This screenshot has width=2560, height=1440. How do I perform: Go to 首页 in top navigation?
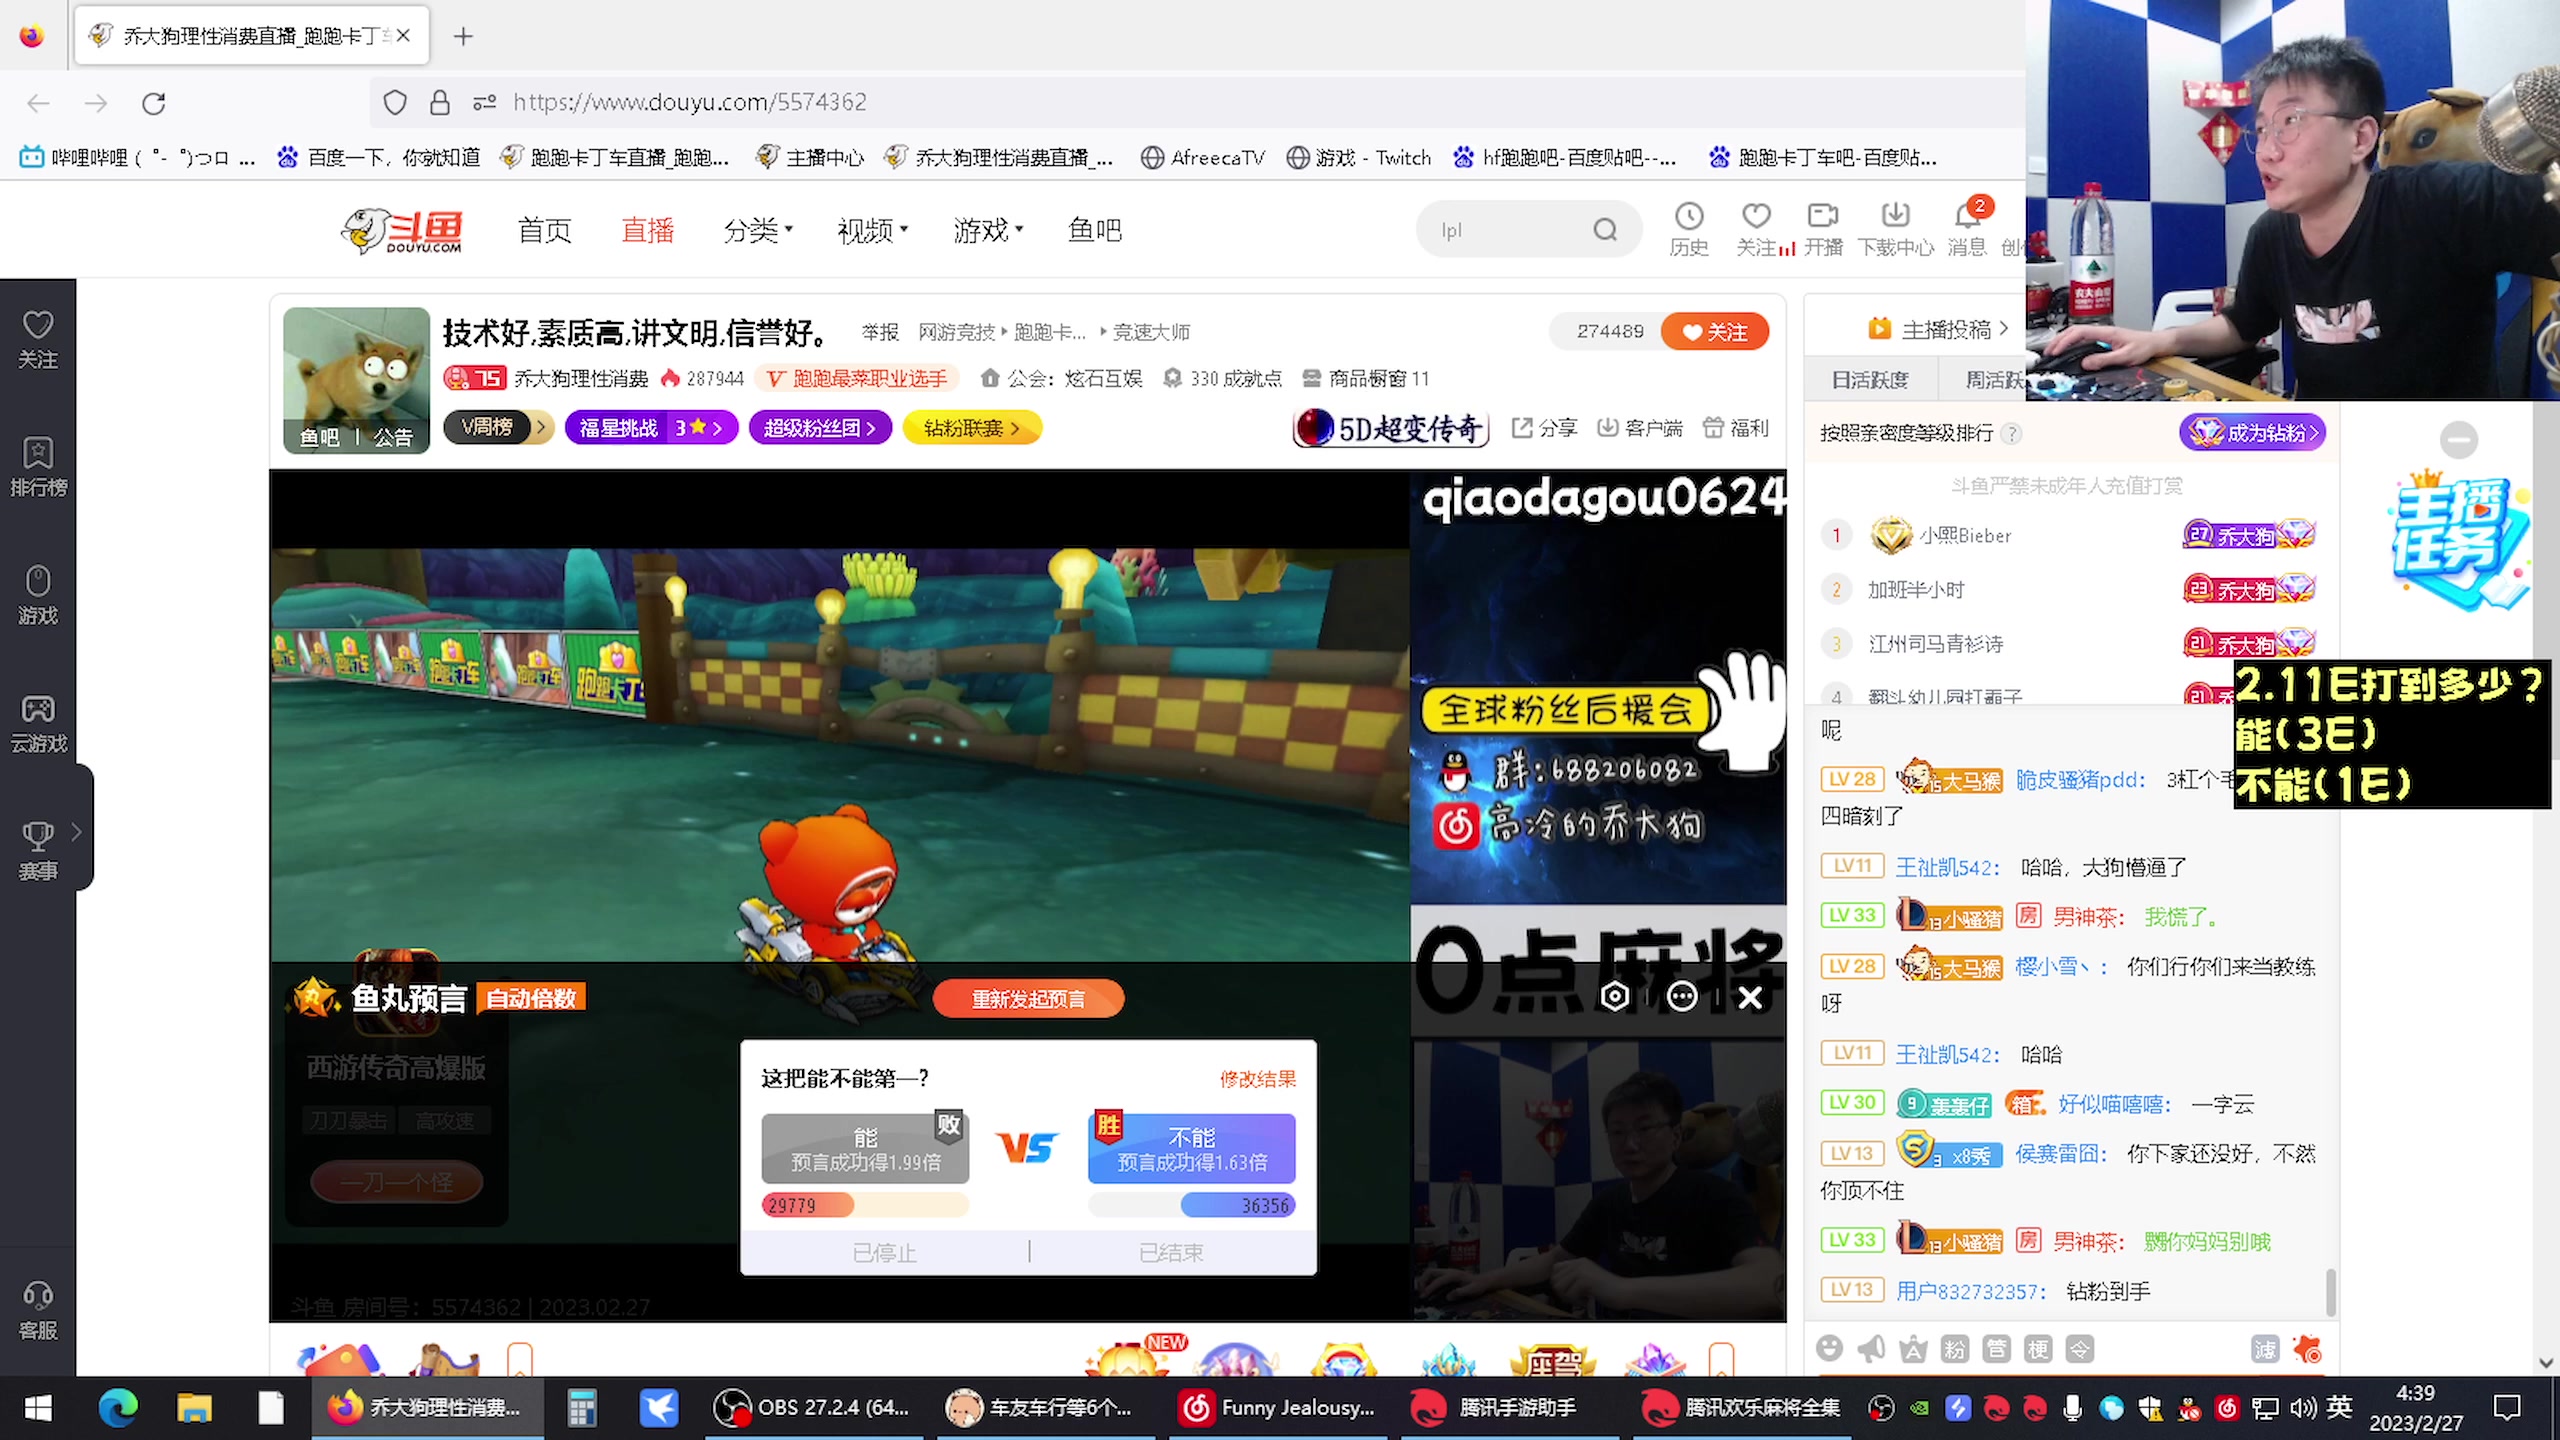pyautogui.click(x=544, y=231)
